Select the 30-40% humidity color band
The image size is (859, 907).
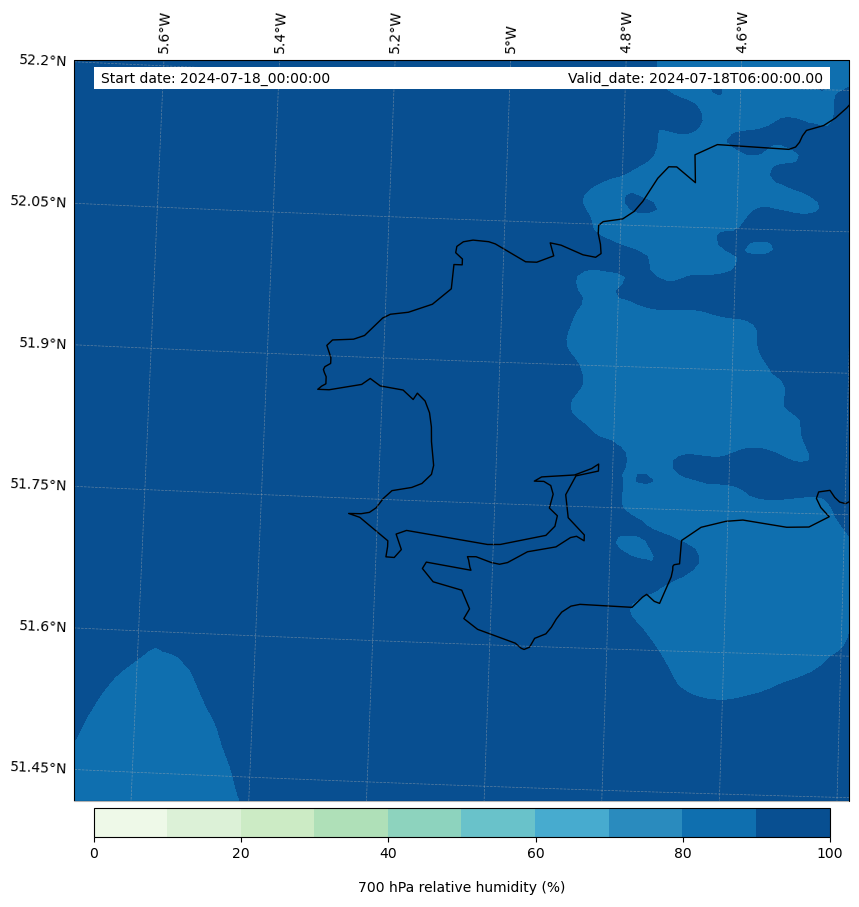coord(351,823)
